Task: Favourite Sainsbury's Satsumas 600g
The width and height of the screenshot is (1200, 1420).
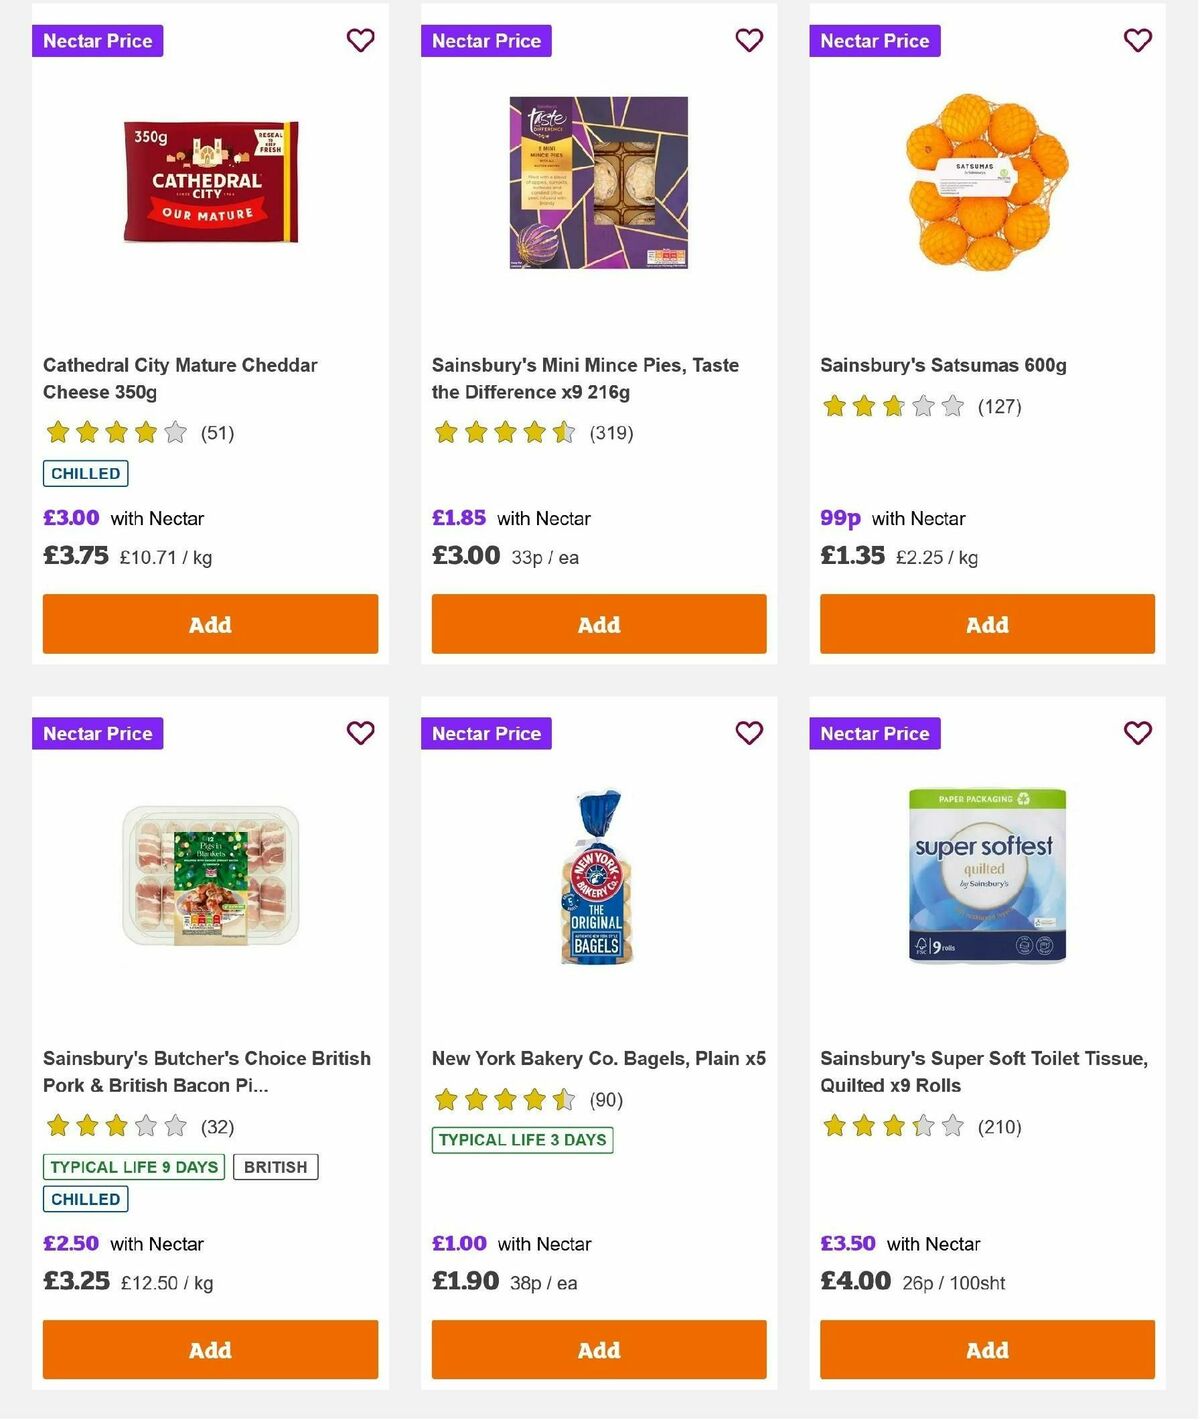Action: (x=1136, y=40)
